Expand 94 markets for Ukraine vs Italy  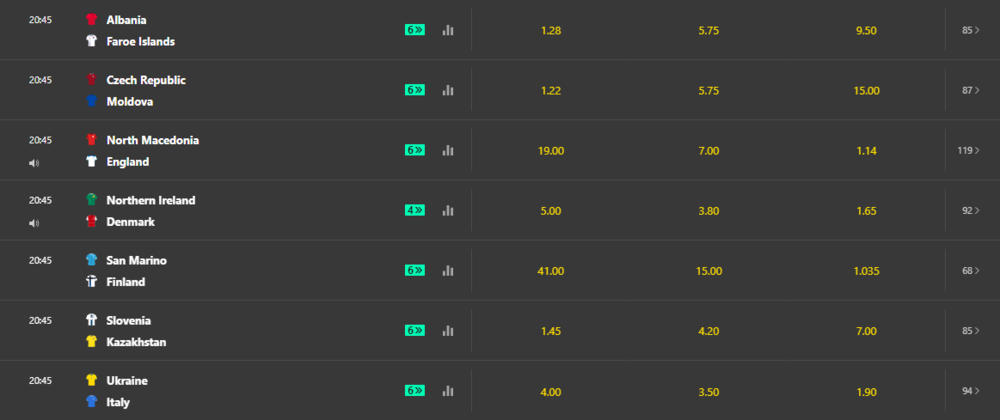coord(971,391)
